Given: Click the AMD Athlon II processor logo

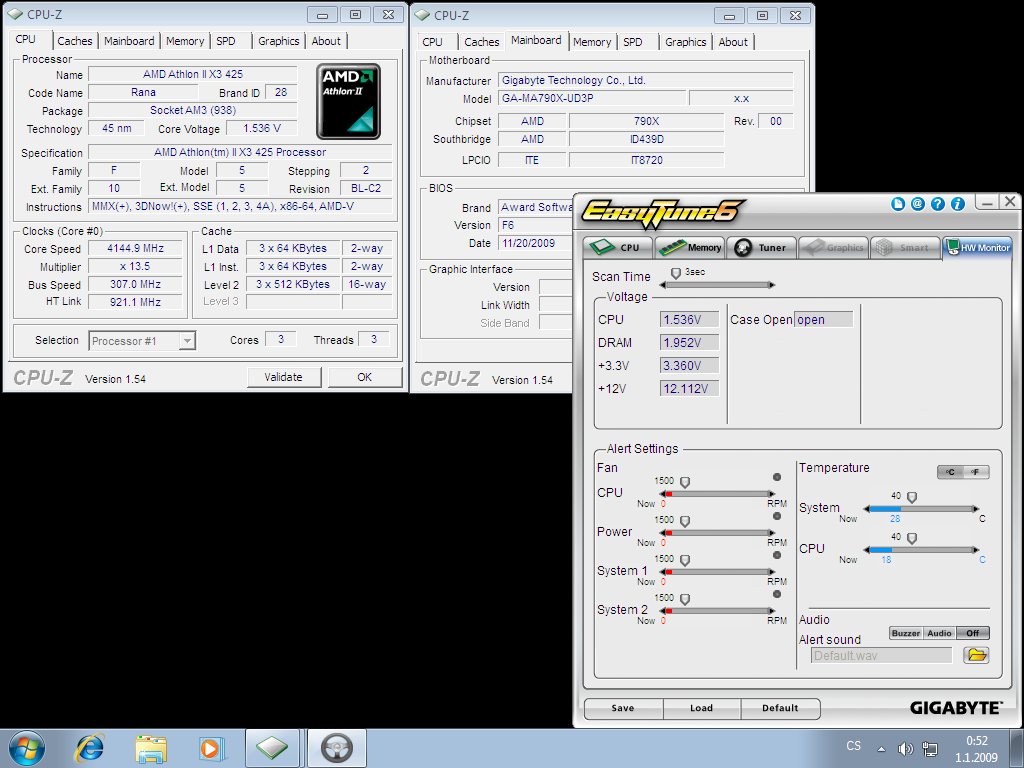Looking at the screenshot, I should point(348,101).
